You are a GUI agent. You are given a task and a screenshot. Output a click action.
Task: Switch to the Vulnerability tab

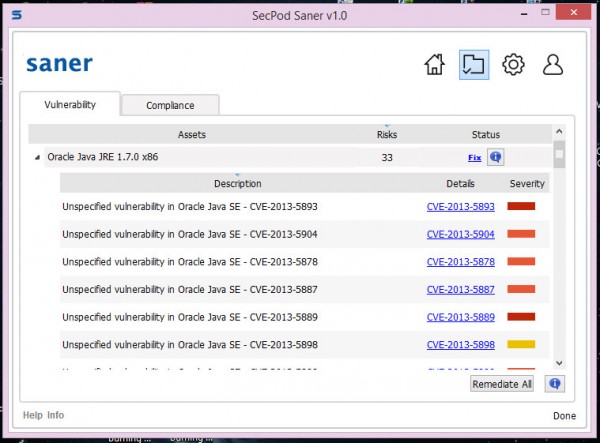(x=70, y=104)
